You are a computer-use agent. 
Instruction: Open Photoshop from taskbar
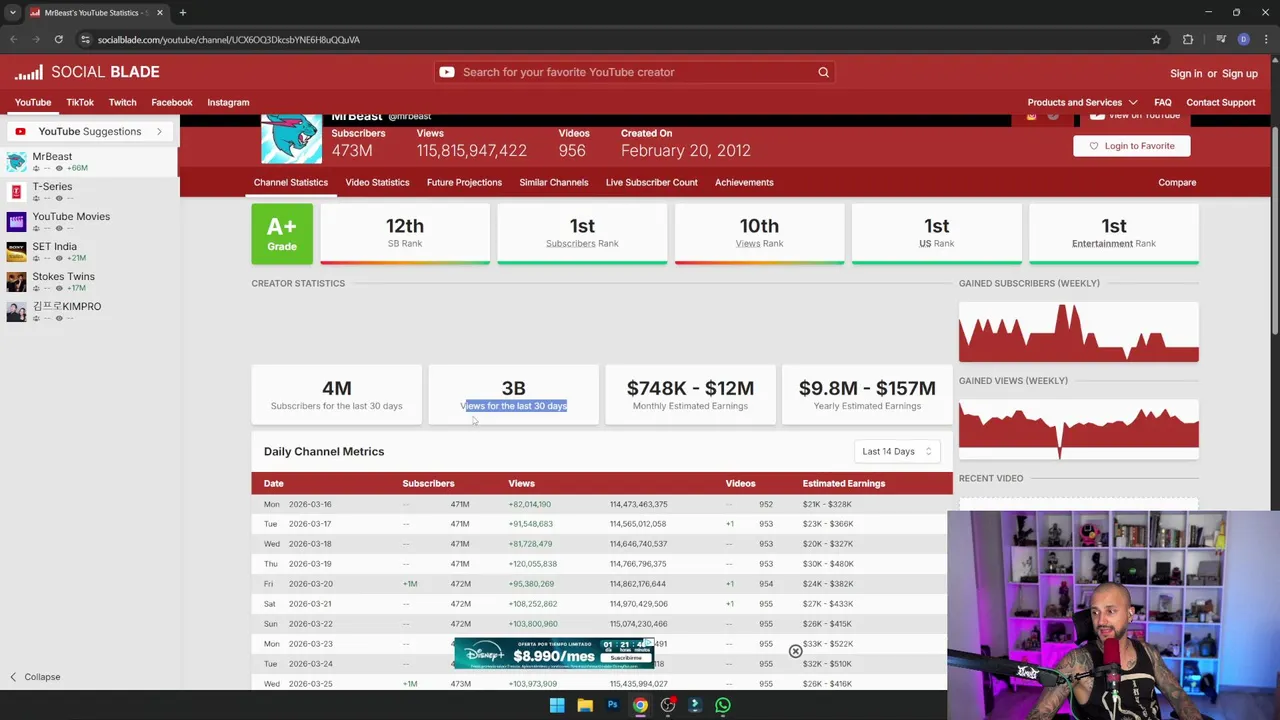612,705
